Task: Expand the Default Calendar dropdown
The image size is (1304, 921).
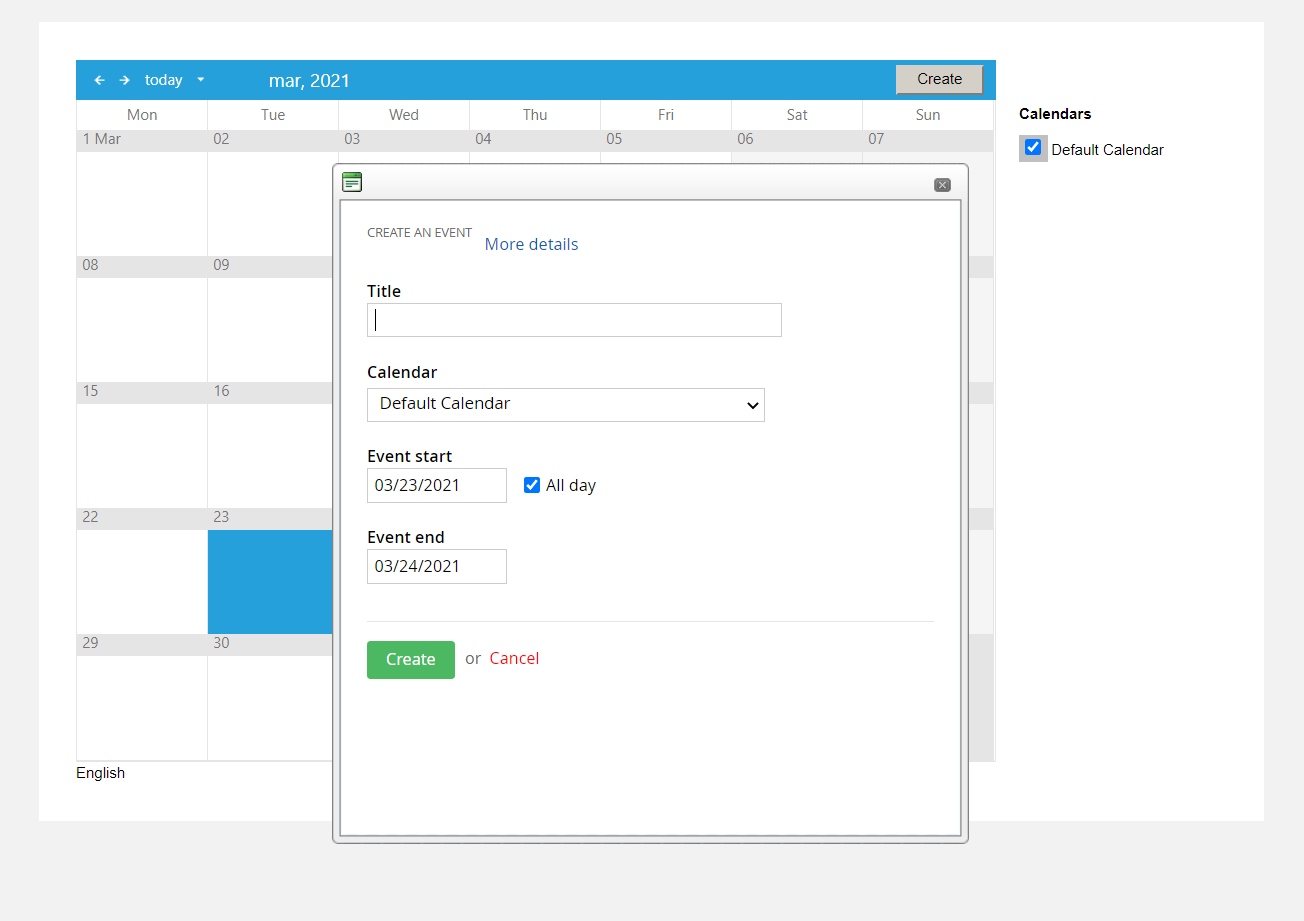Action: click(566, 405)
